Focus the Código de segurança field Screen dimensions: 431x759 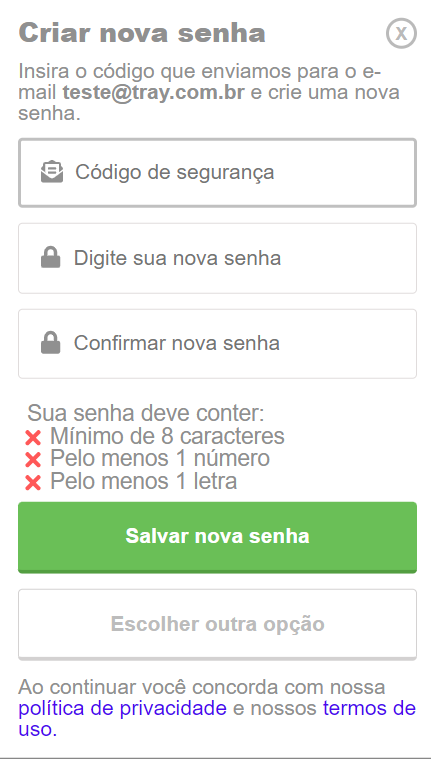217,173
